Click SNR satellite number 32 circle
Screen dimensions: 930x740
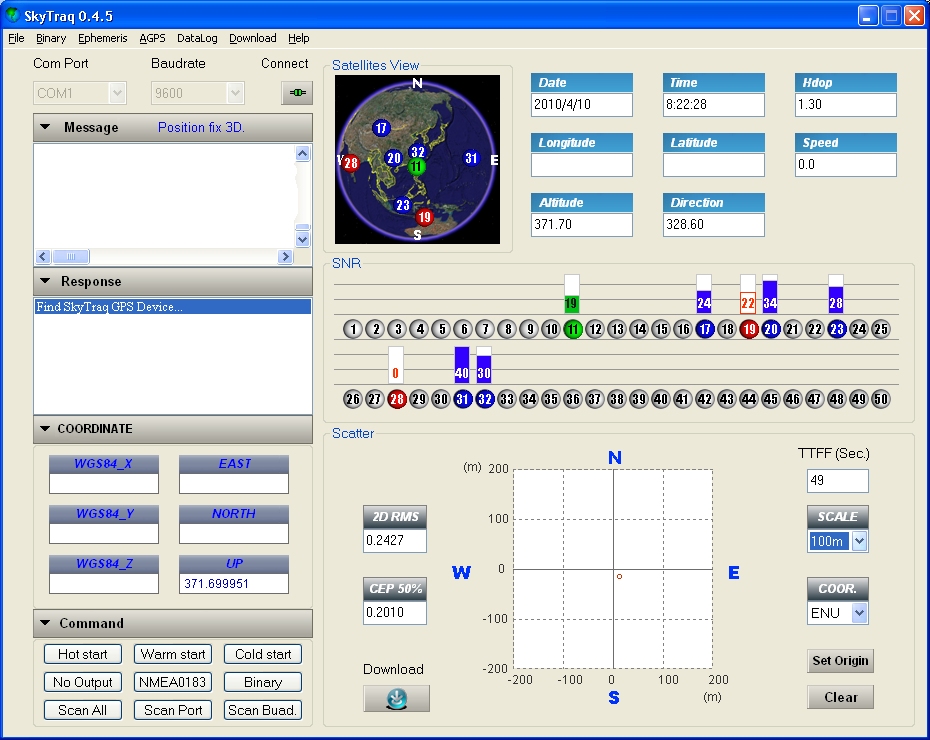click(x=485, y=399)
